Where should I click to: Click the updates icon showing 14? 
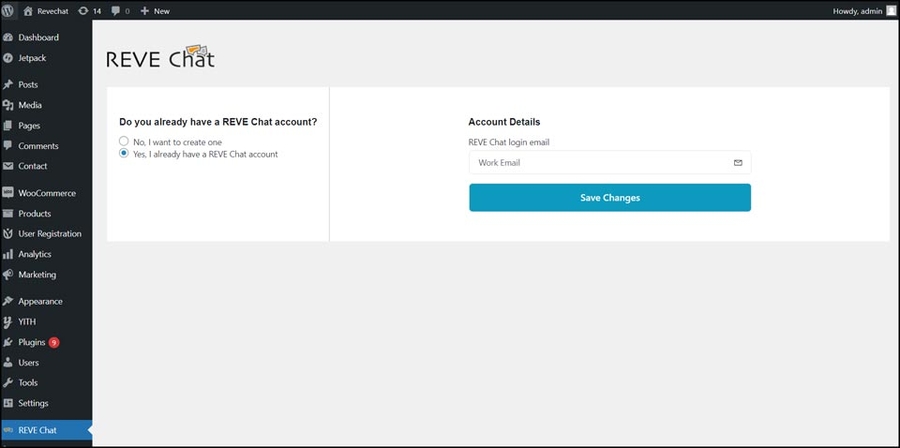(90, 11)
